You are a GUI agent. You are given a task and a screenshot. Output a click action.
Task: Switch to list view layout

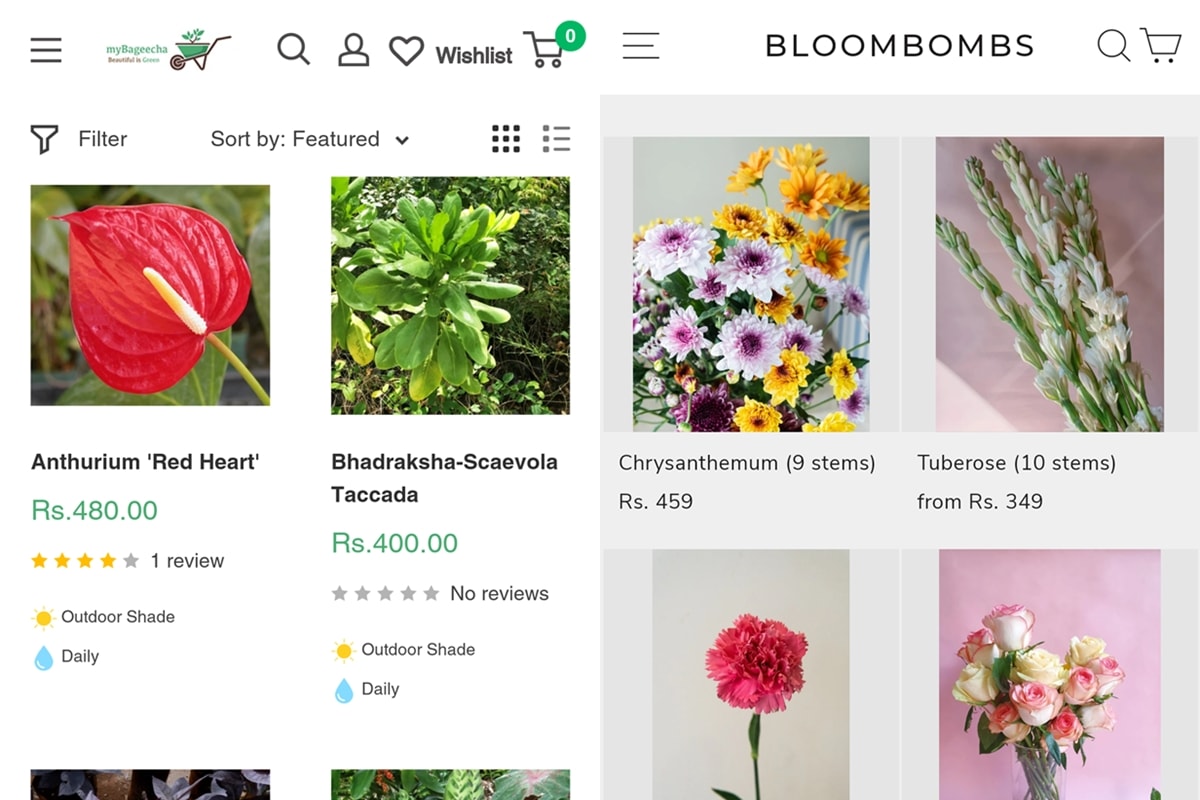[x=556, y=139]
